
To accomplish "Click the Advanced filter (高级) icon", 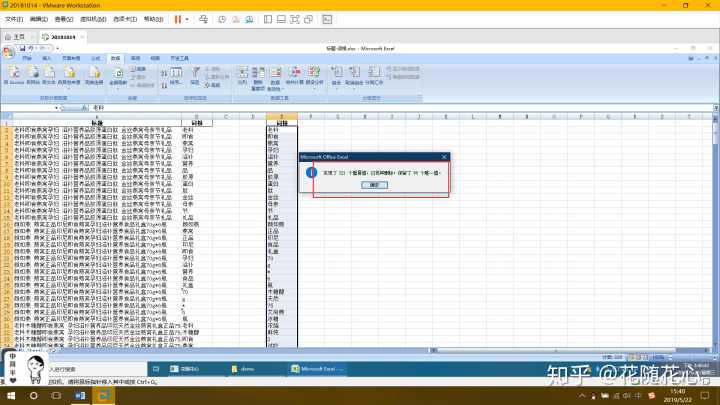I will click(213, 85).
